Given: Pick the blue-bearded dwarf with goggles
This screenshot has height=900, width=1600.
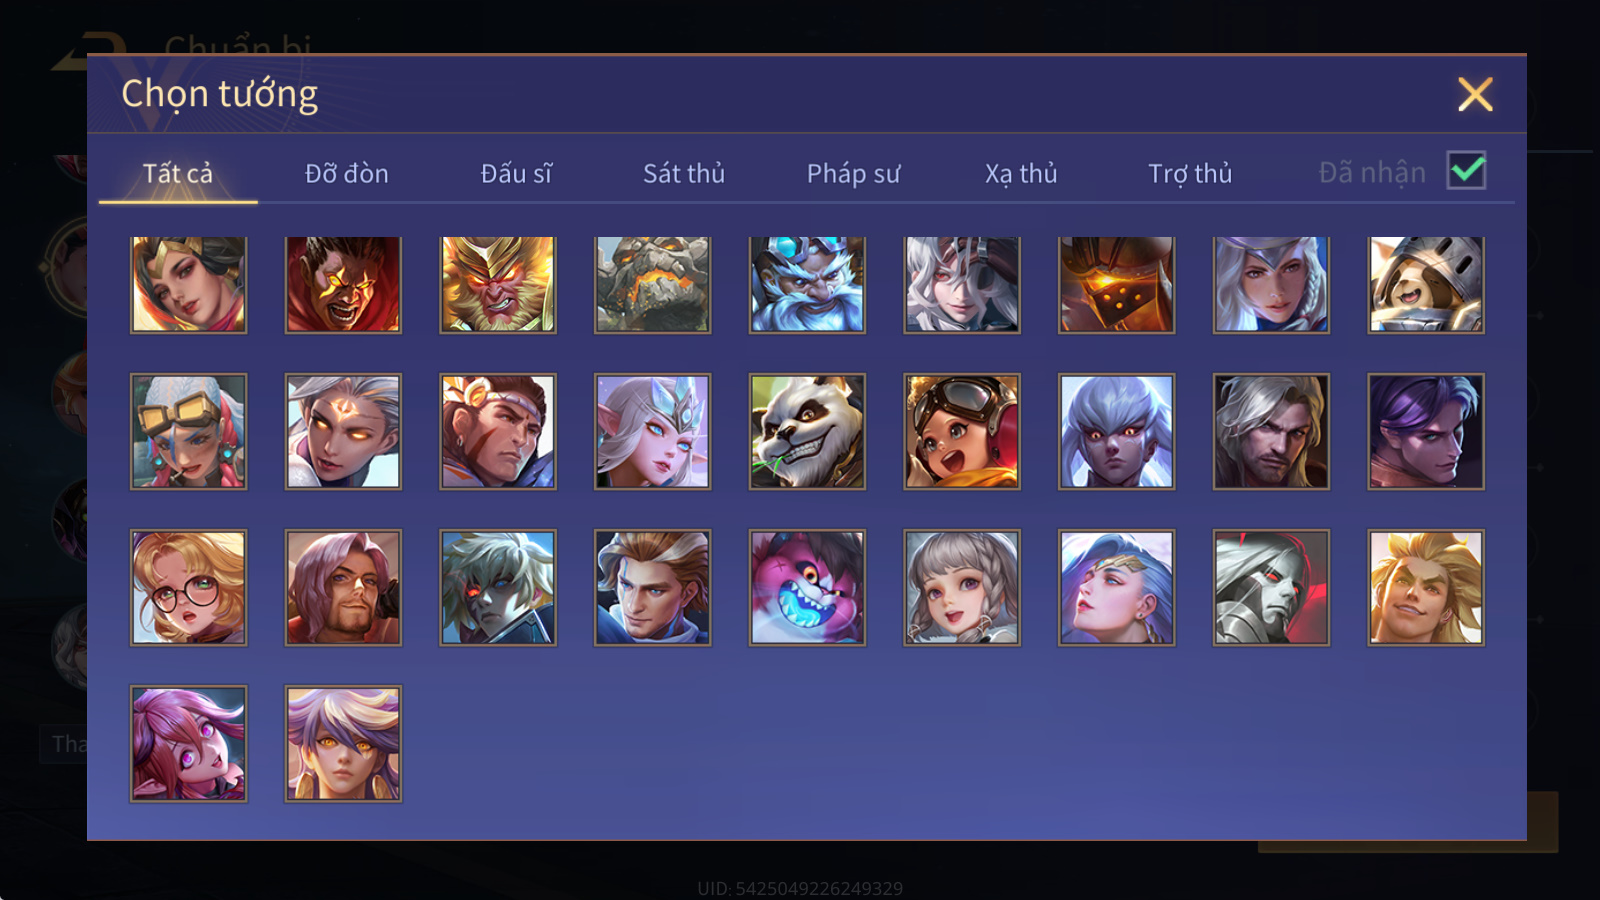Looking at the screenshot, I should pos(807,285).
